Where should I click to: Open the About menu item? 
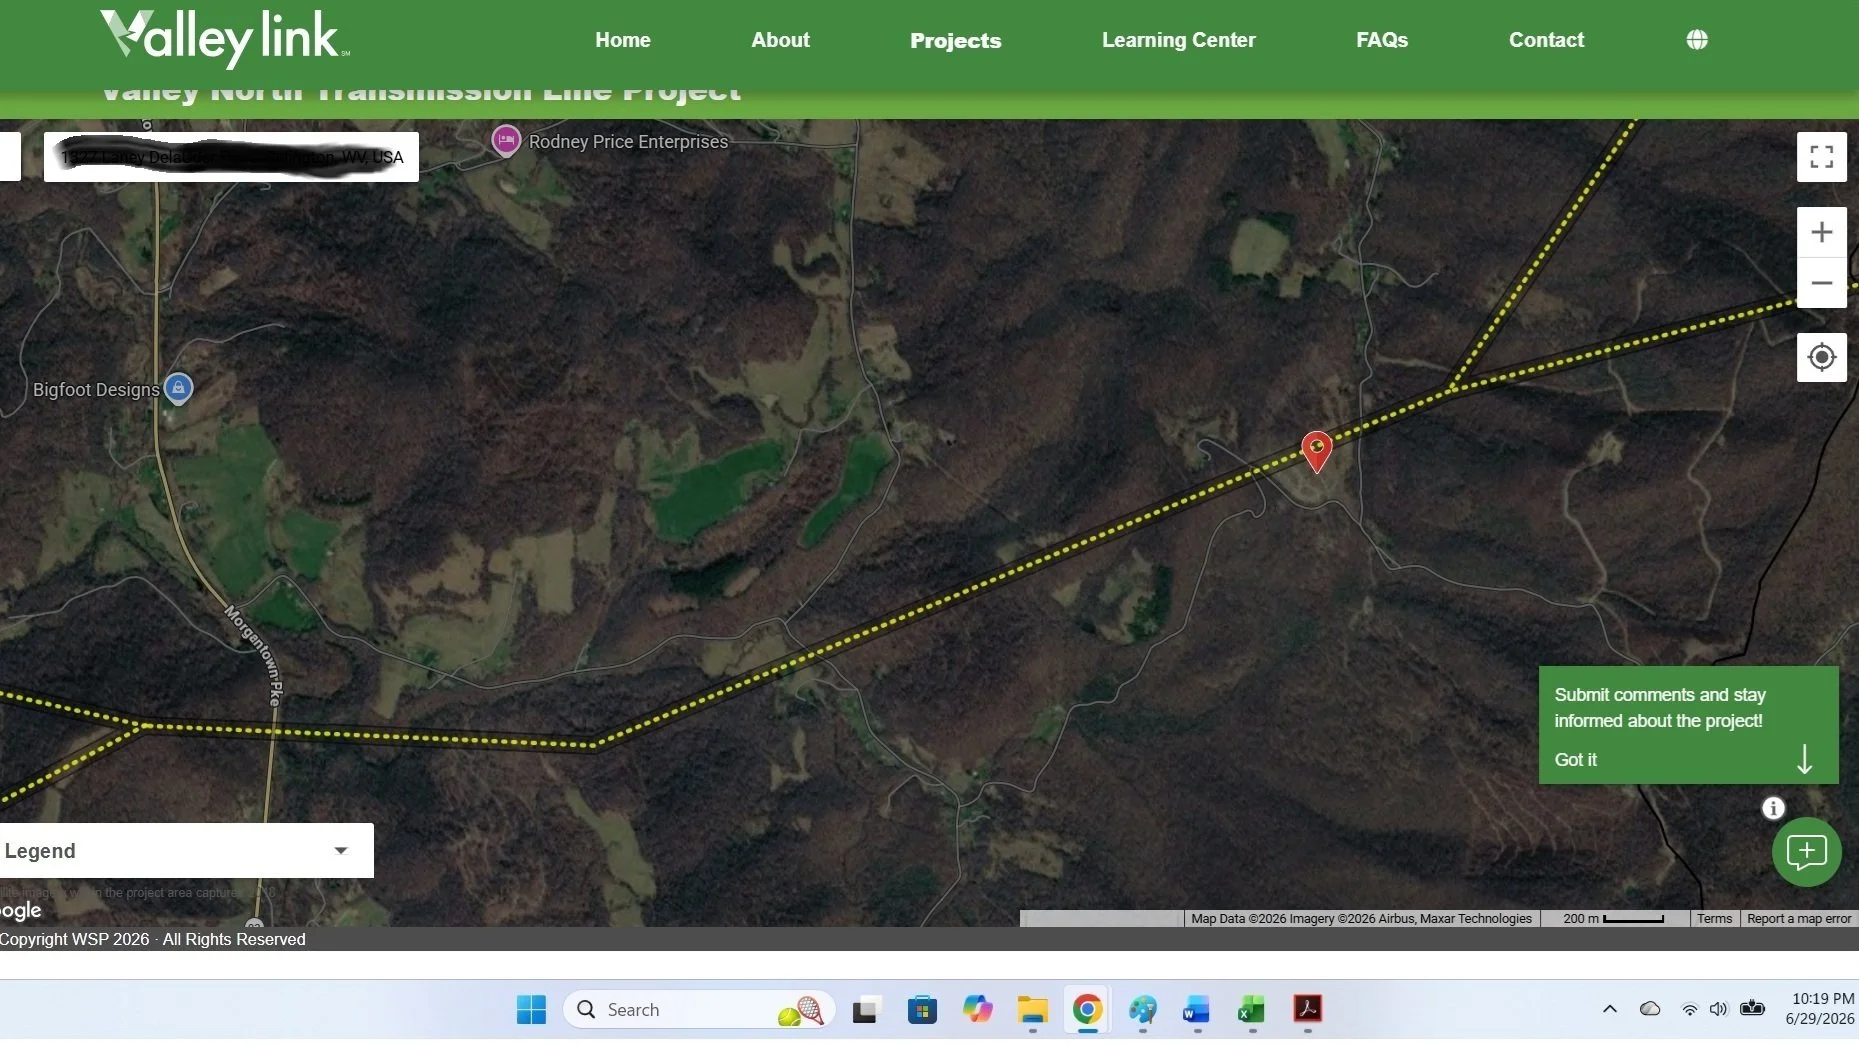pos(780,40)
